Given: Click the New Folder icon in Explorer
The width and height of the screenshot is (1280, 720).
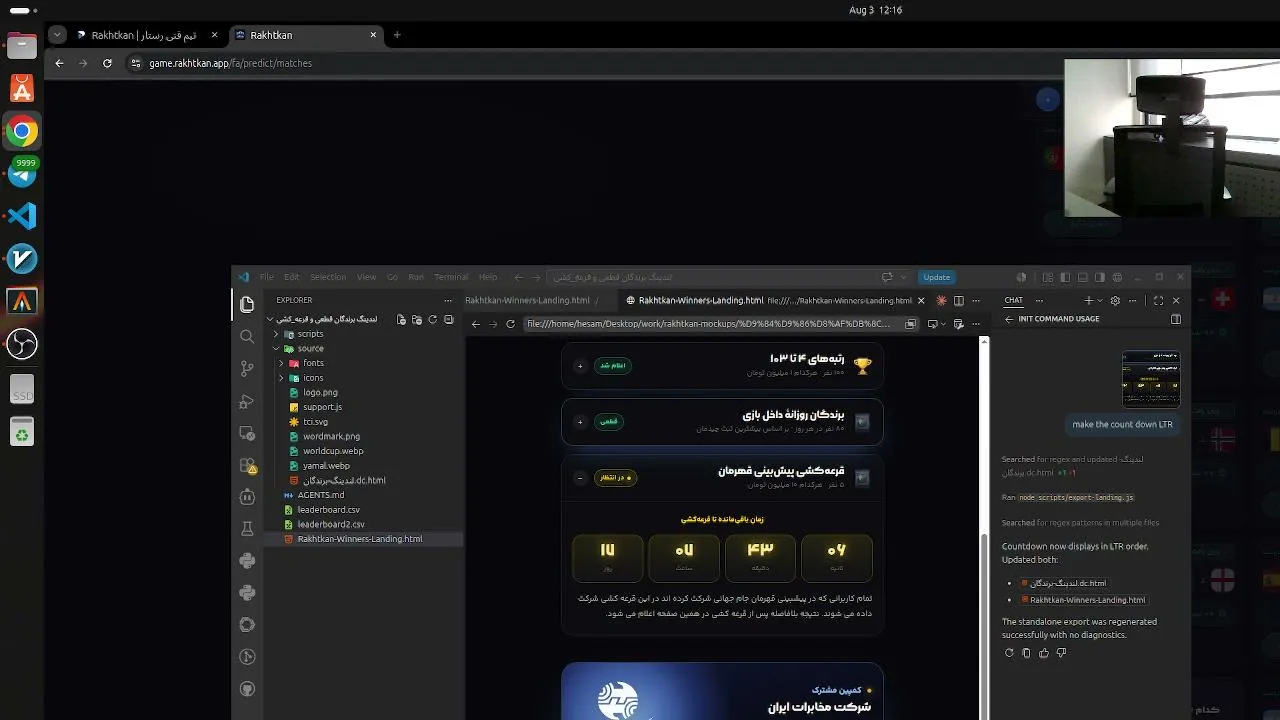Looking at the screenshot, I should pos(416,319).
